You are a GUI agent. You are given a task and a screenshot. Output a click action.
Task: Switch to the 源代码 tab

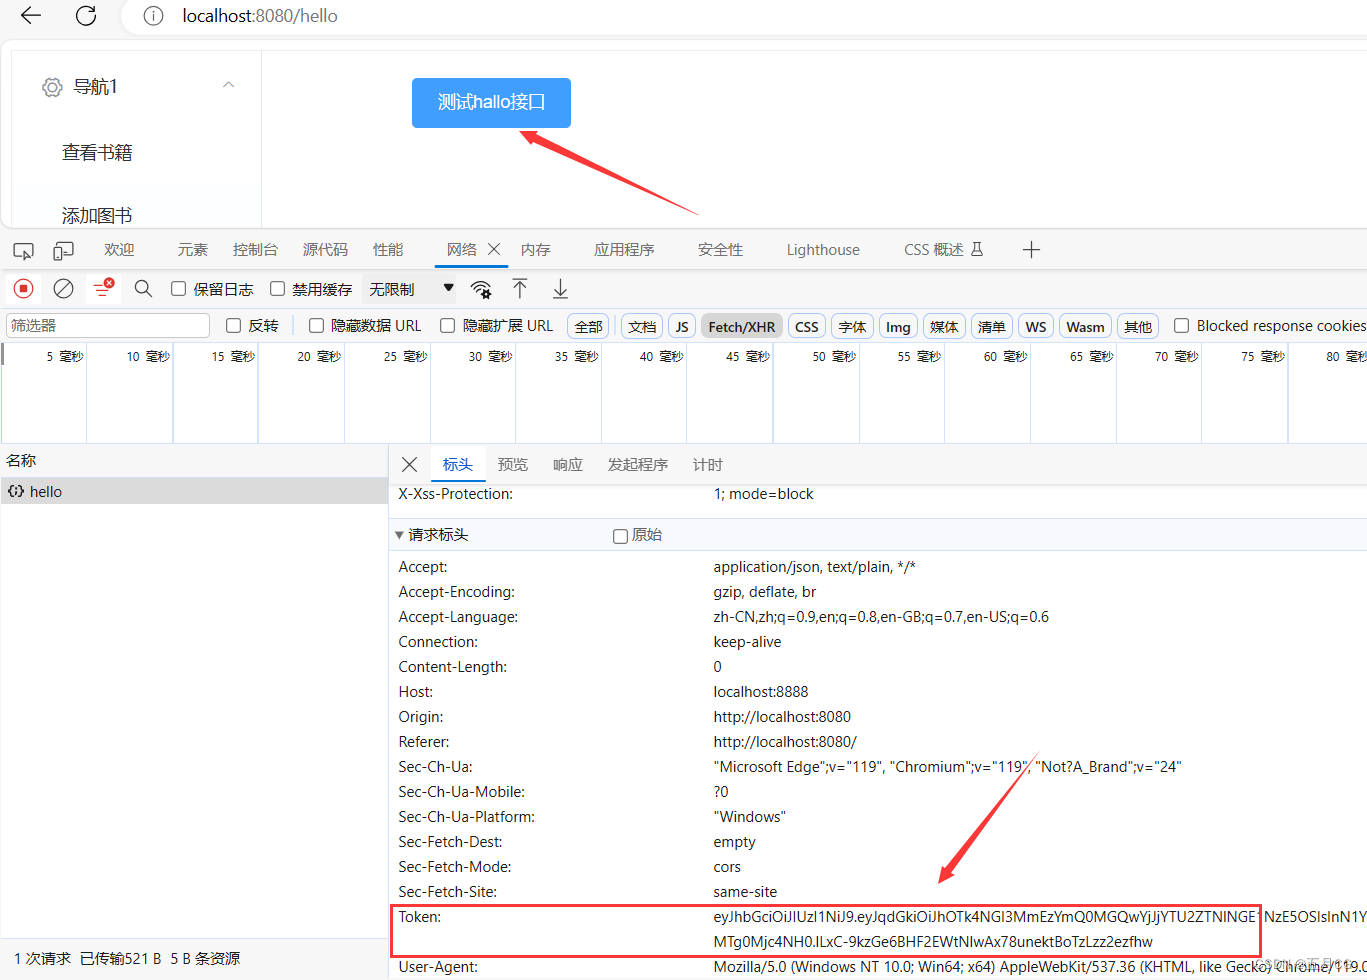[325, 250]
